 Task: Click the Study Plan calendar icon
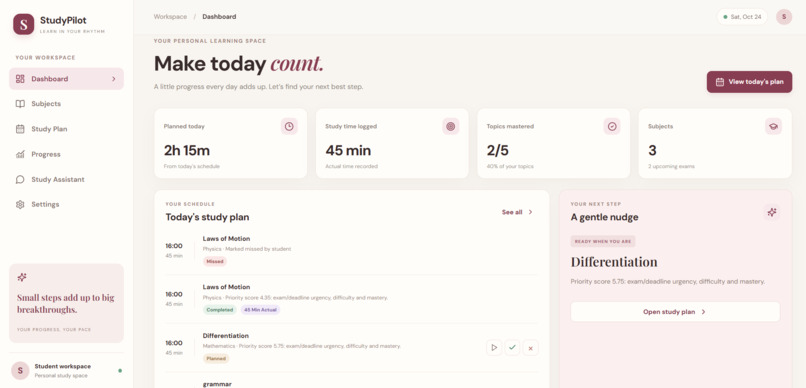pos(20,129)
